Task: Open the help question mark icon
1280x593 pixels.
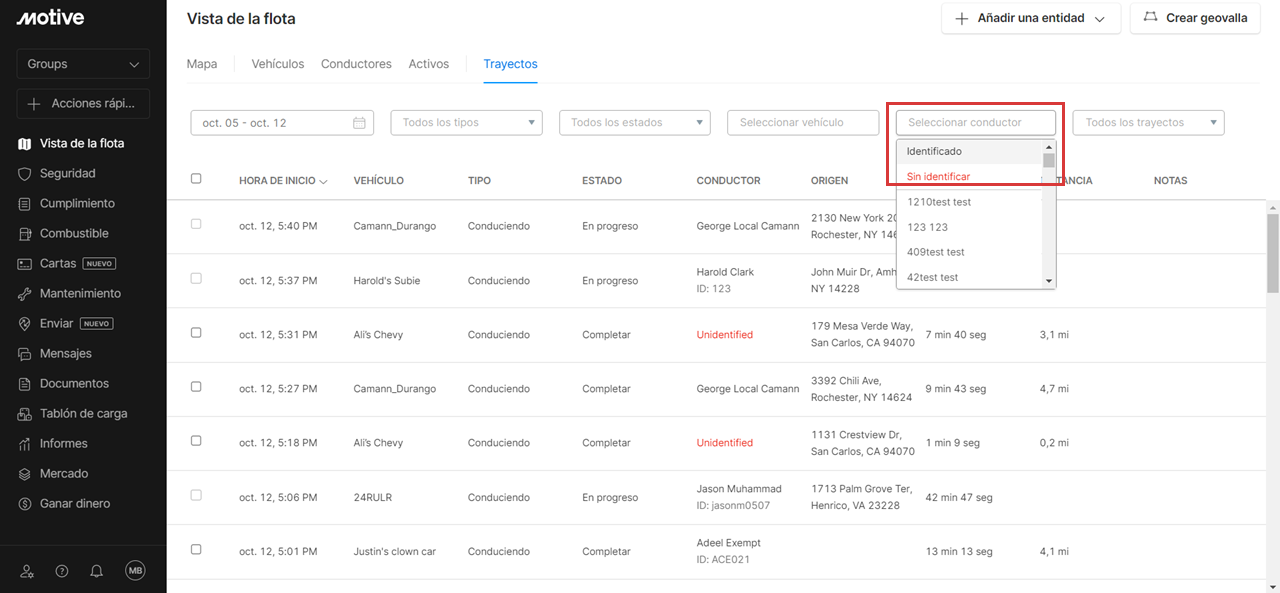Action: (x=62, y=571)
